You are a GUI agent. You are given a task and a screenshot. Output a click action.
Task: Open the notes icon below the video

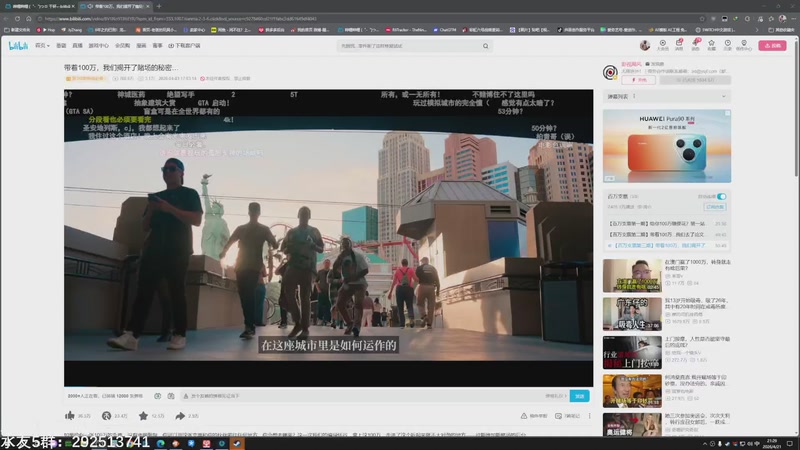[558, 416]
